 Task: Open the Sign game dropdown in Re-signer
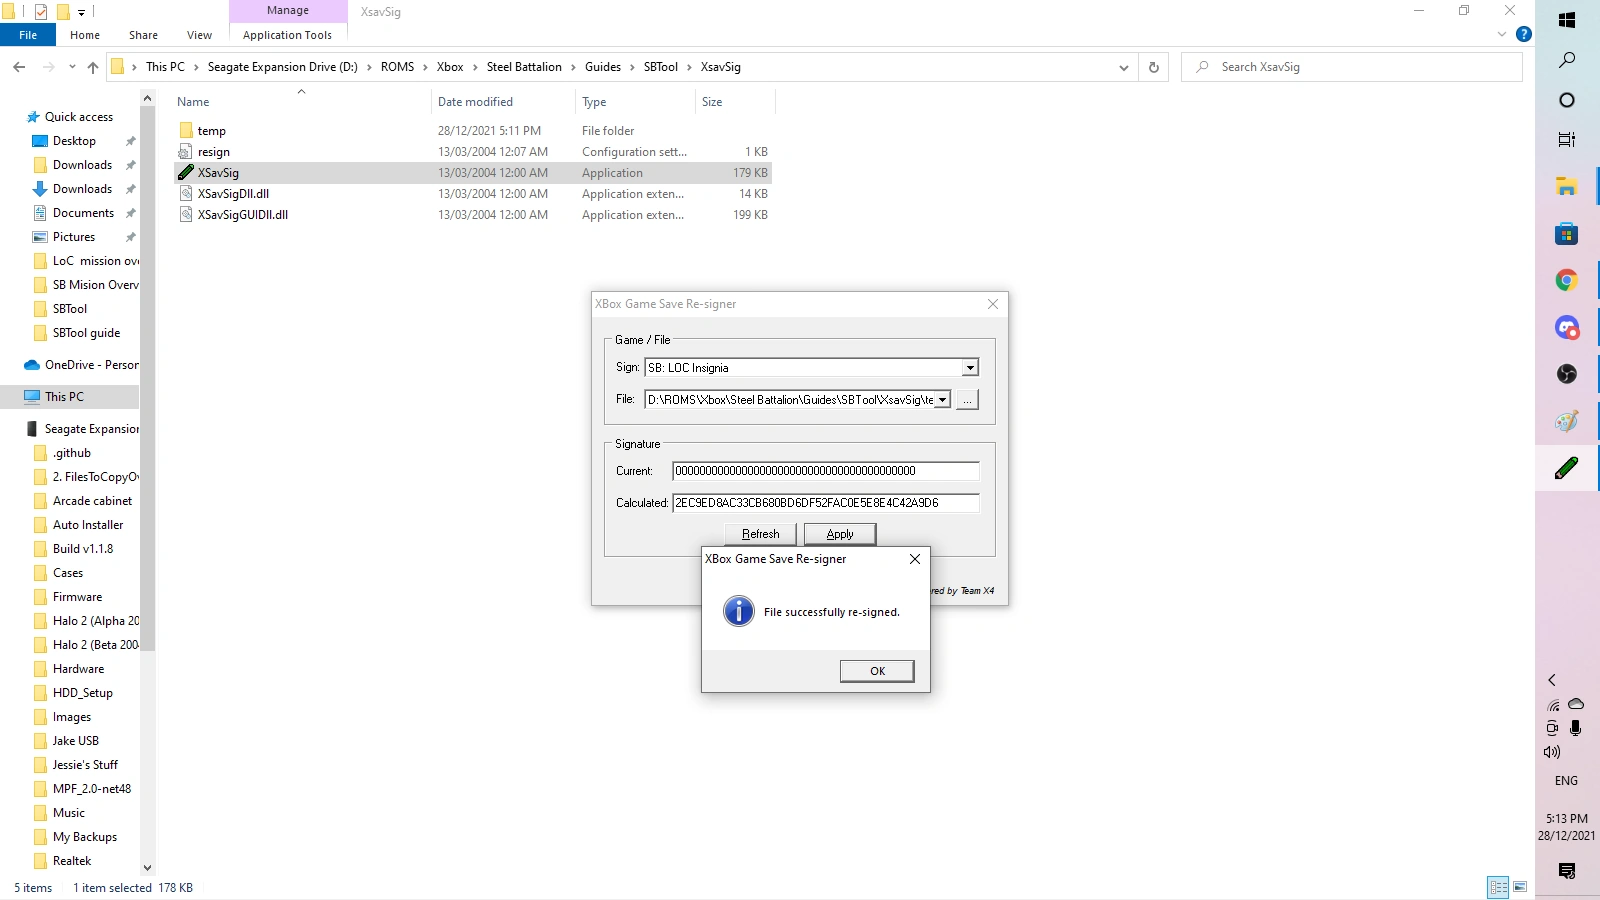969,368
